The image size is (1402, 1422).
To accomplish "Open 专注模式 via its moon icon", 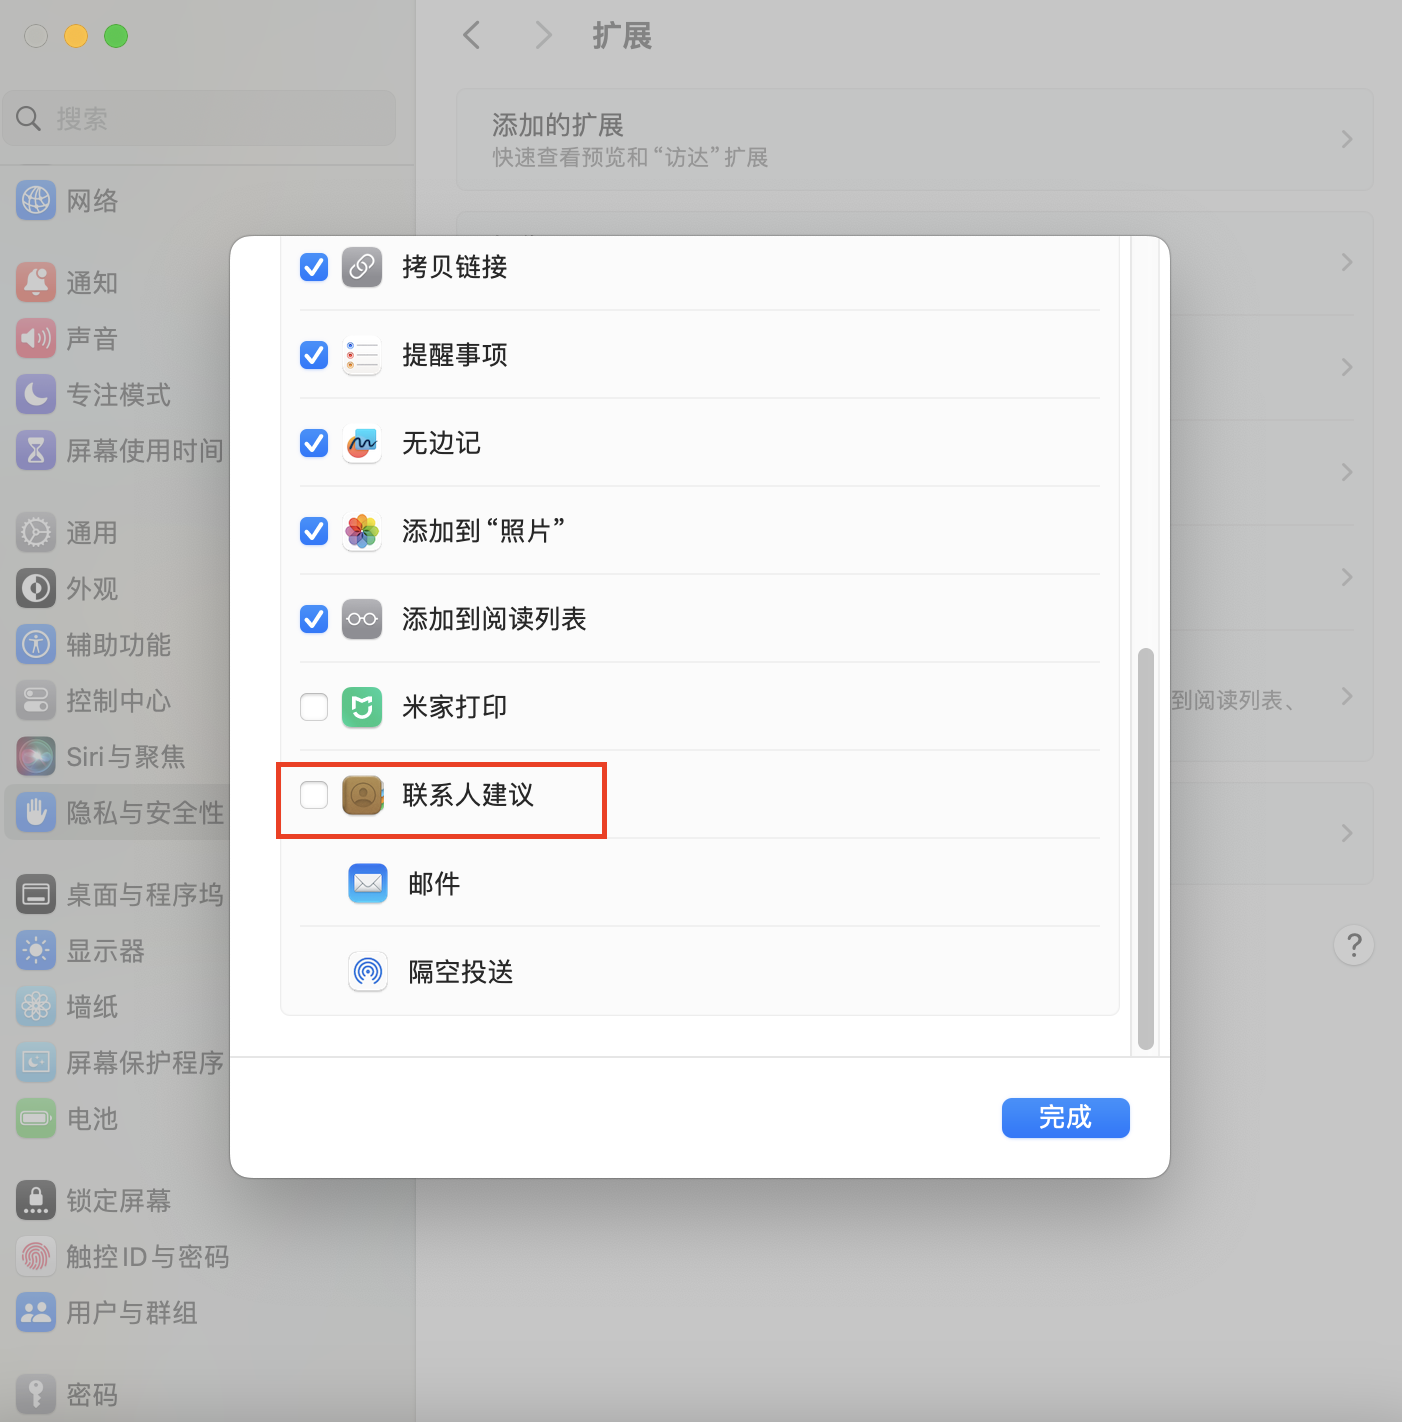I will point(36,394).
